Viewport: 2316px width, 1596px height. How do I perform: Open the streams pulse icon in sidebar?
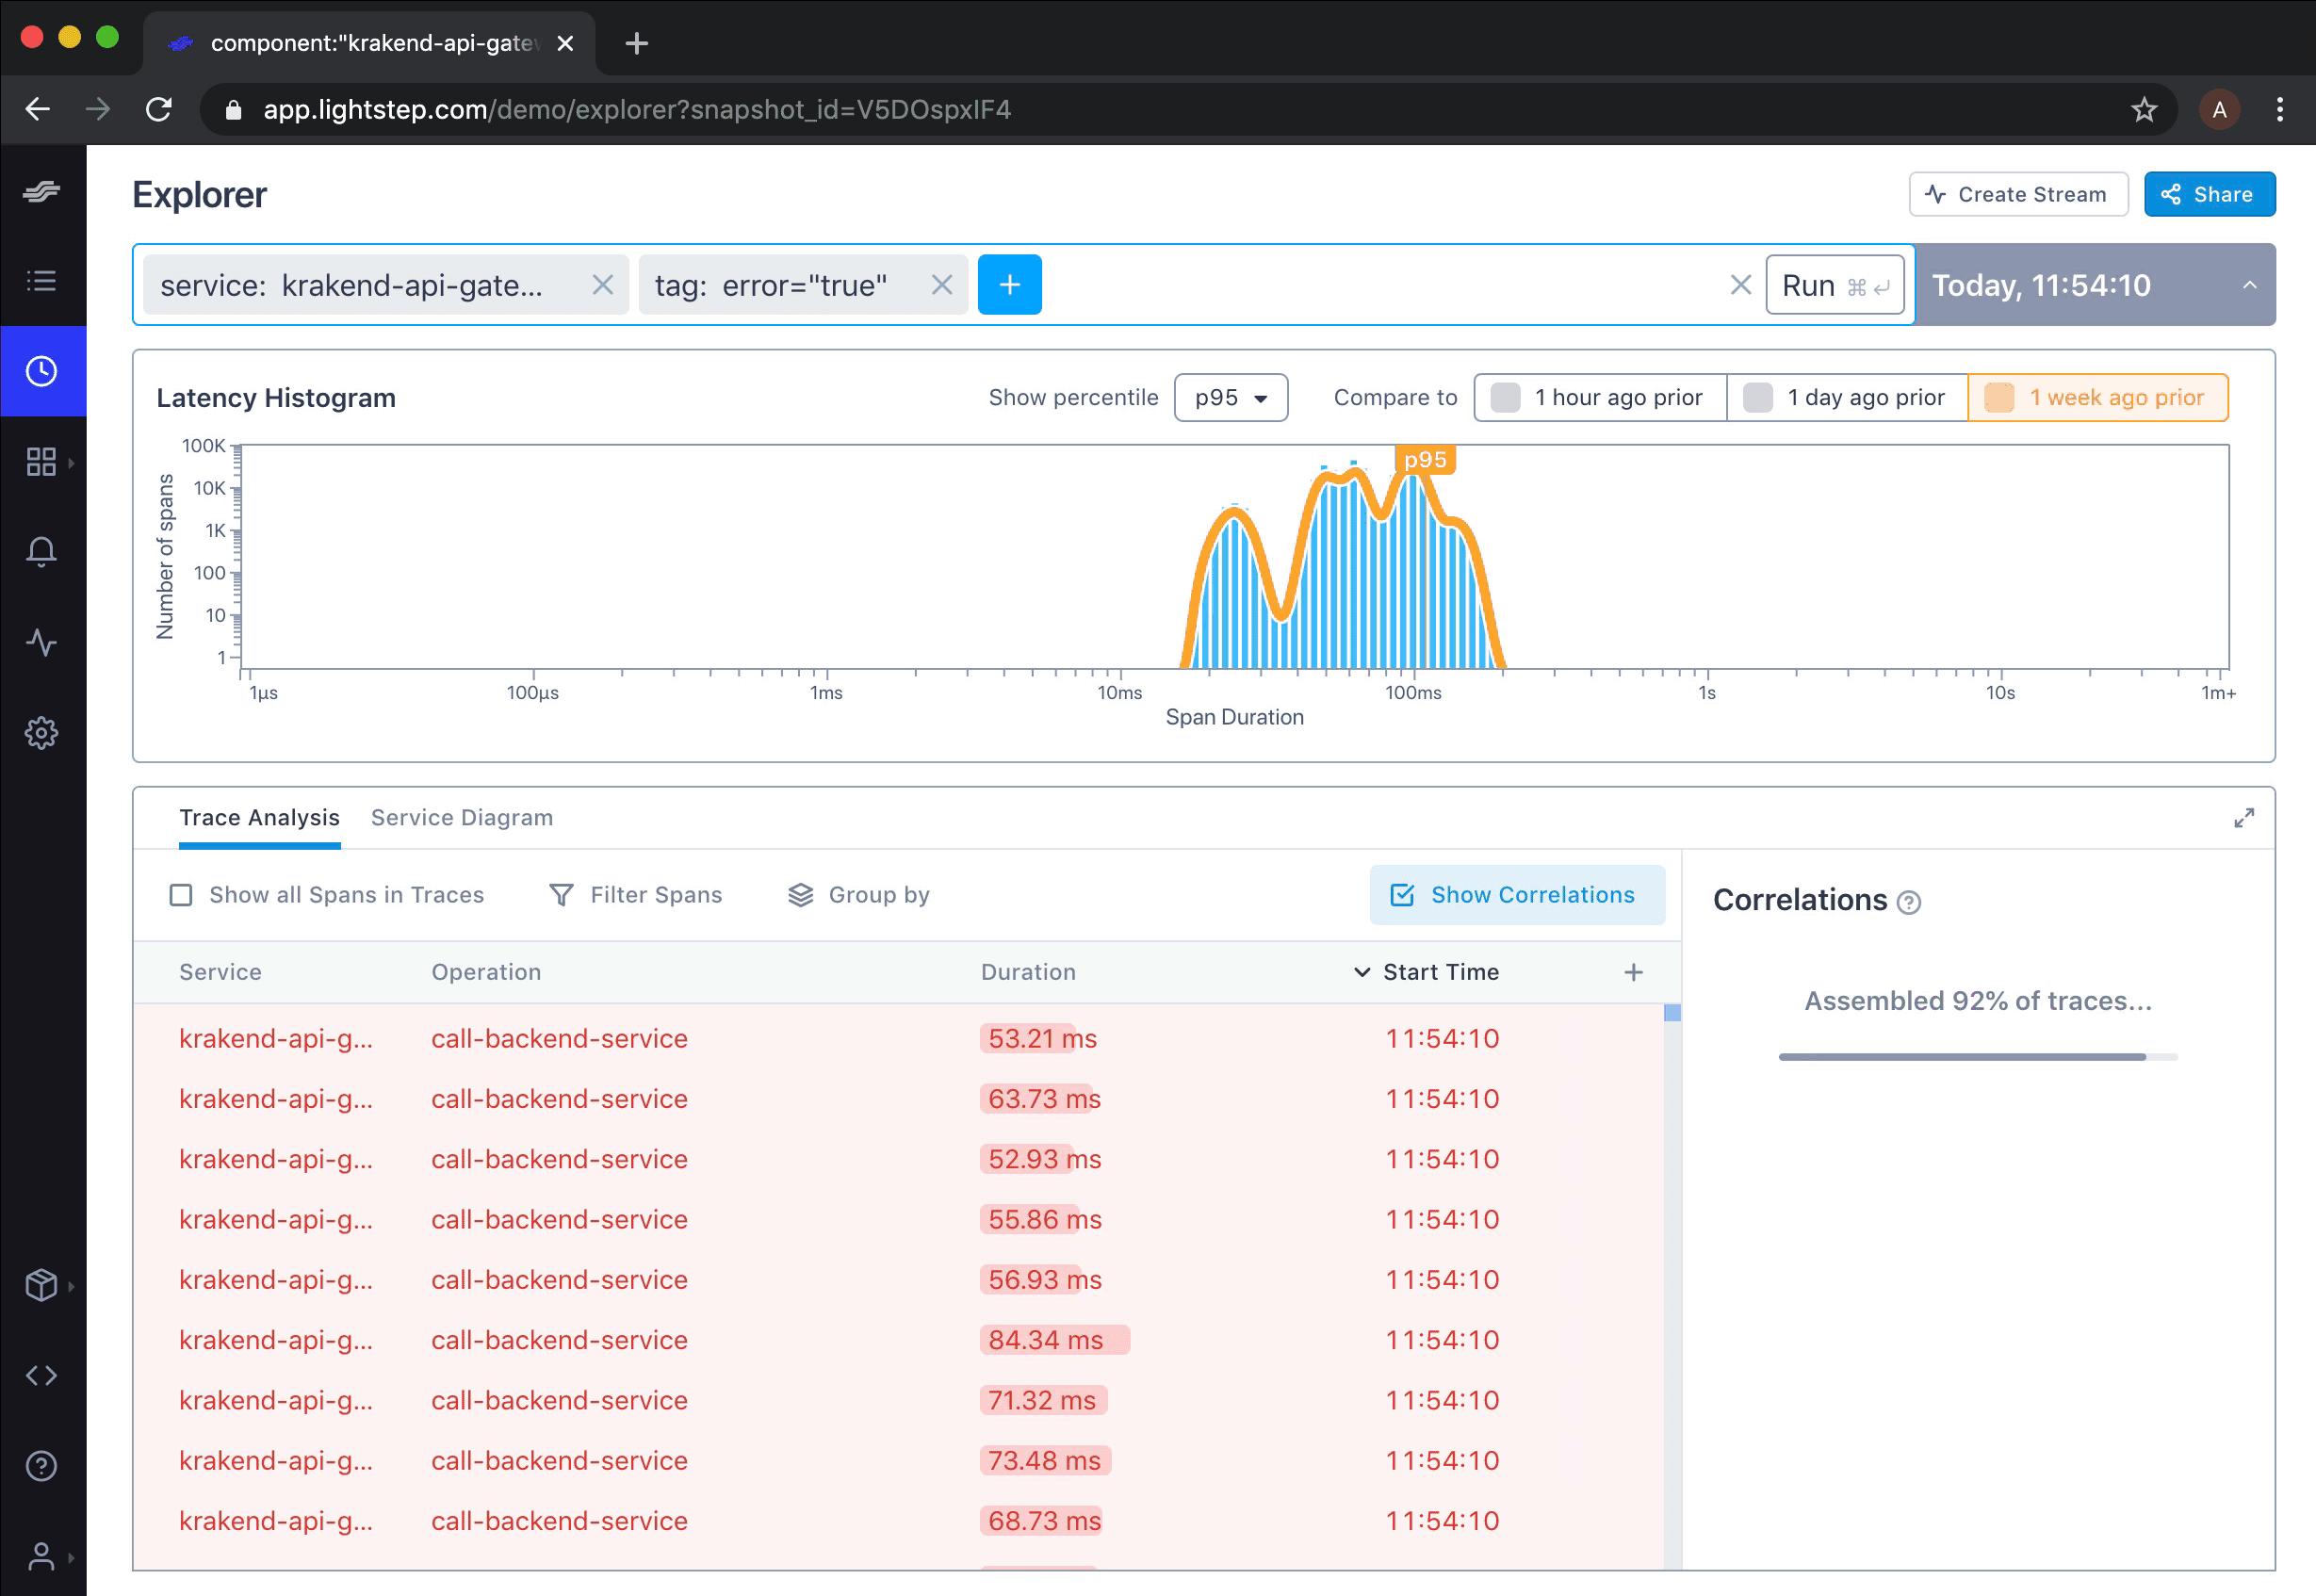41,642
